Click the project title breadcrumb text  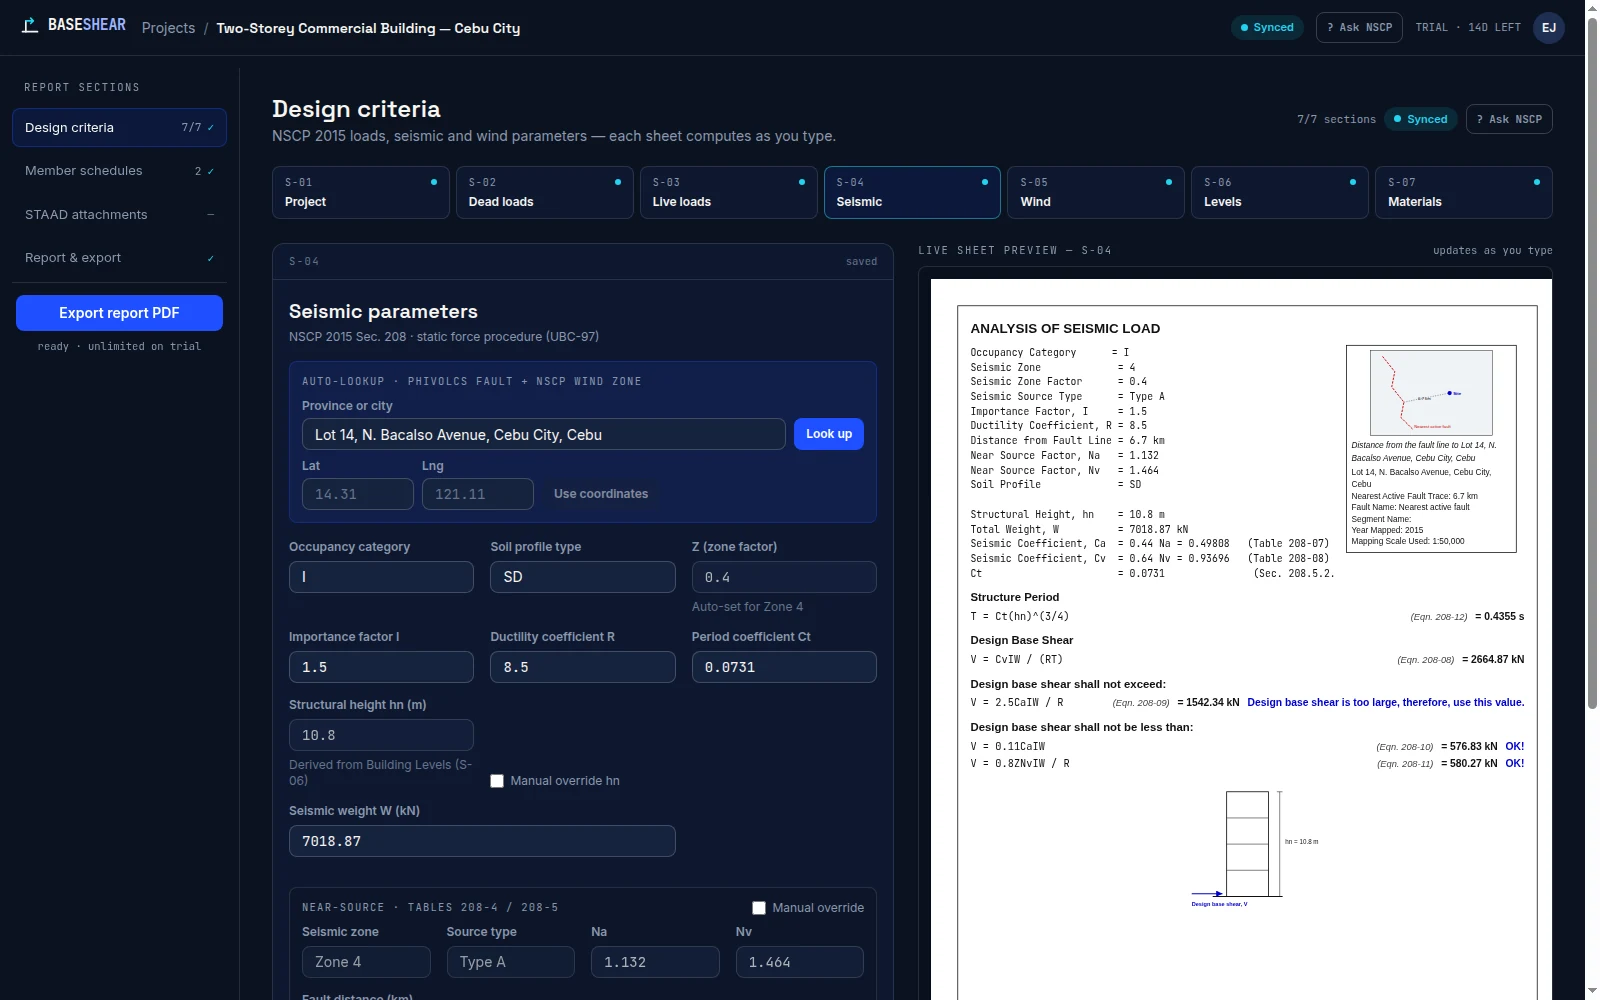(x=368, y=28)
